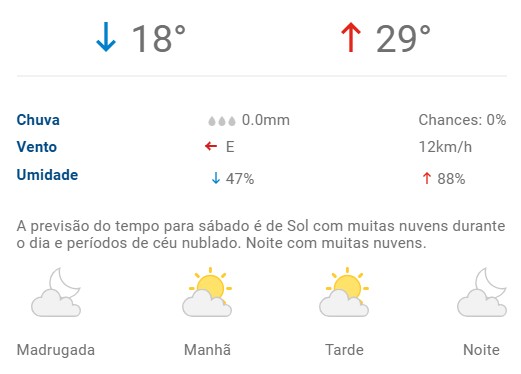Click the Tarde period label
The width and height of the screenshot is (521, 374).
tap(344, 350)
